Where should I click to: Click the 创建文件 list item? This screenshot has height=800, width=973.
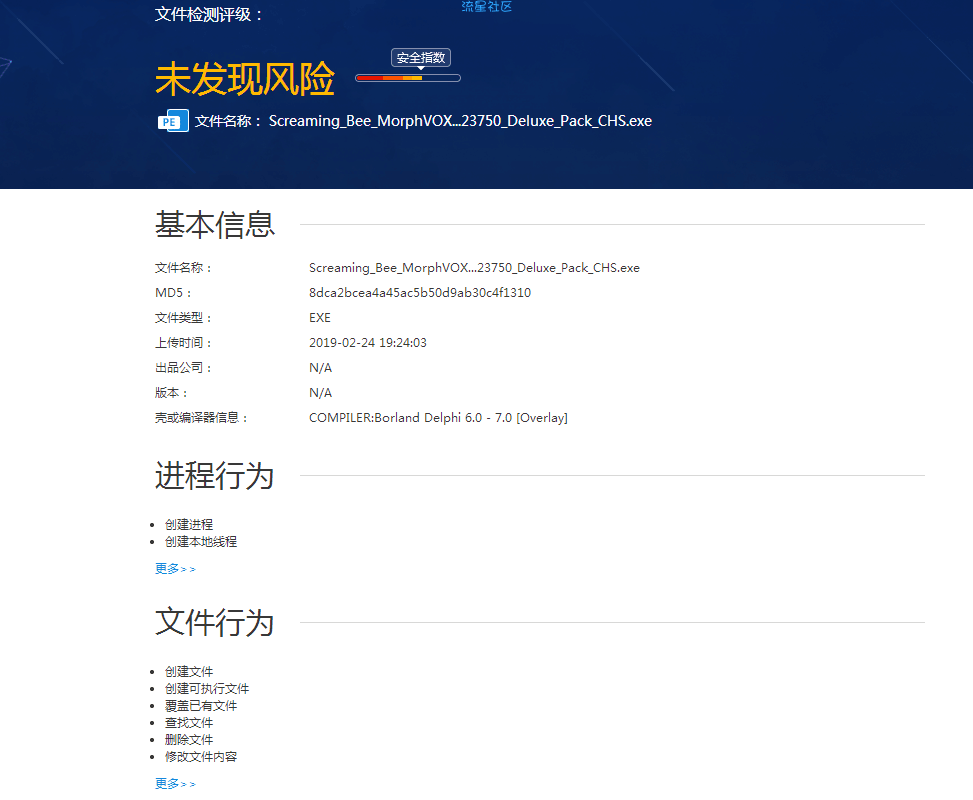189,672
